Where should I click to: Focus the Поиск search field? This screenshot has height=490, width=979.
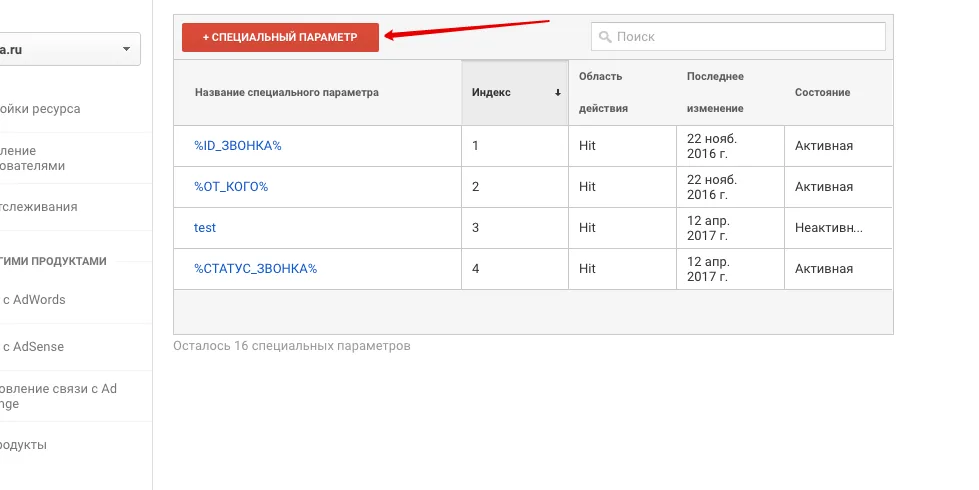(738, 37)
